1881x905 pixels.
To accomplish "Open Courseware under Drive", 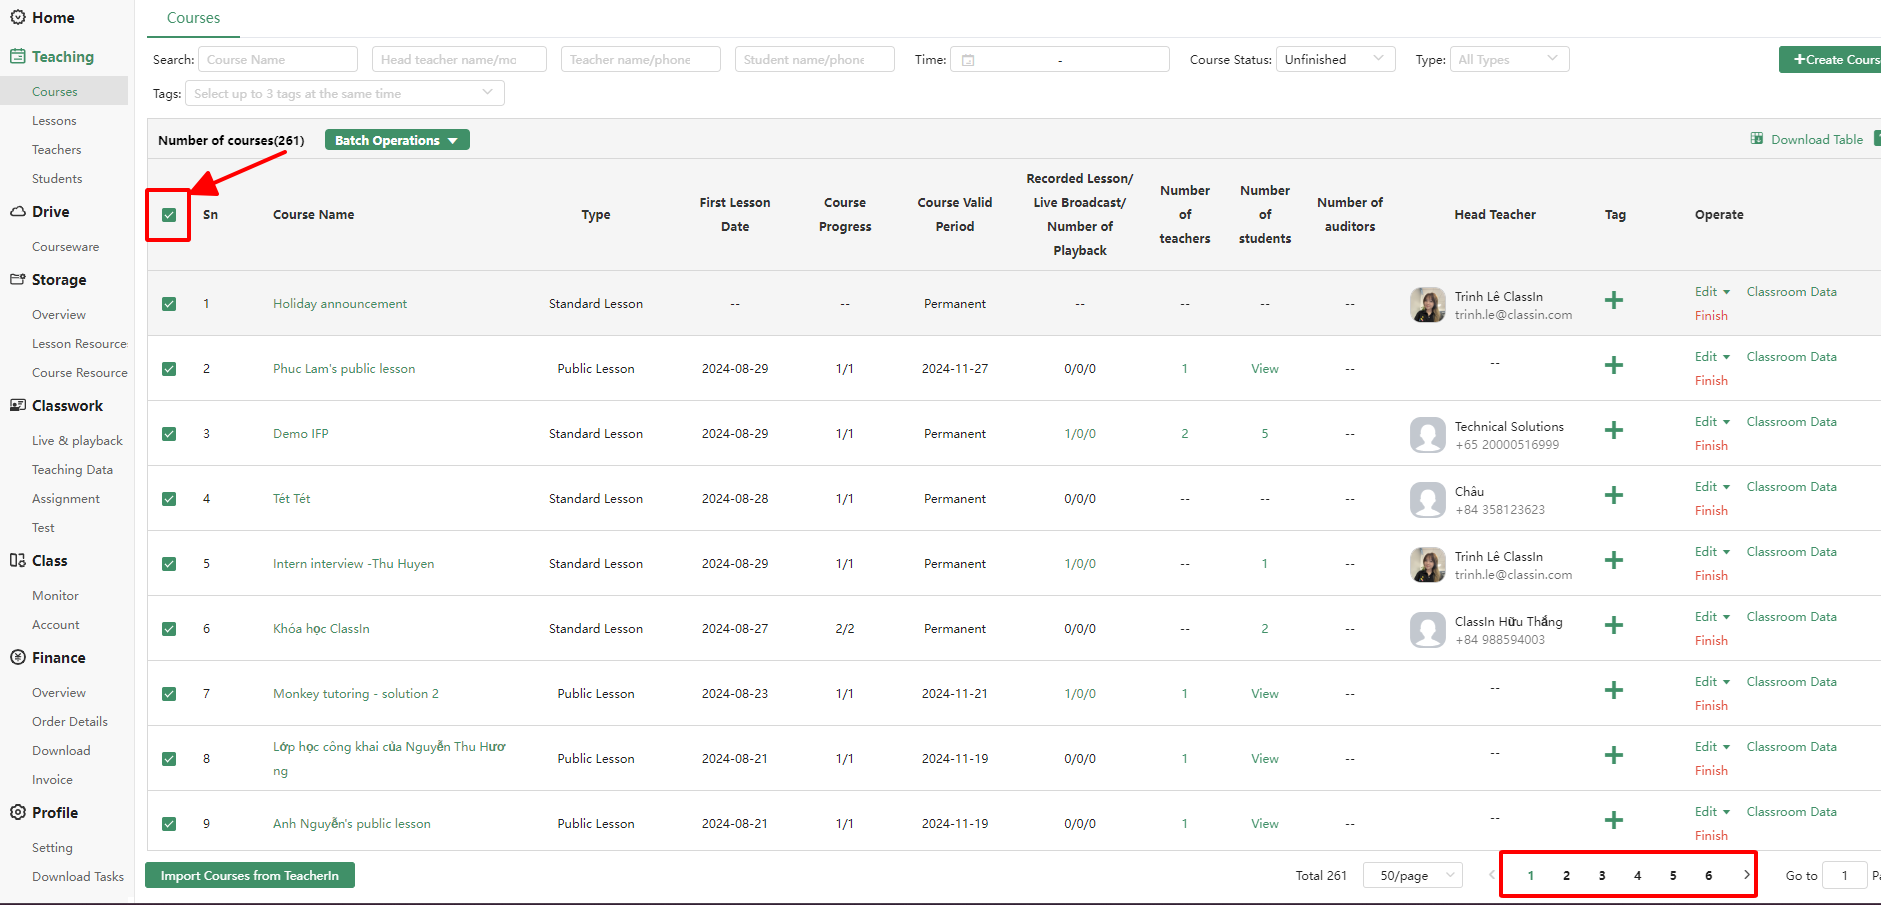I will click(x=65, y=246).
